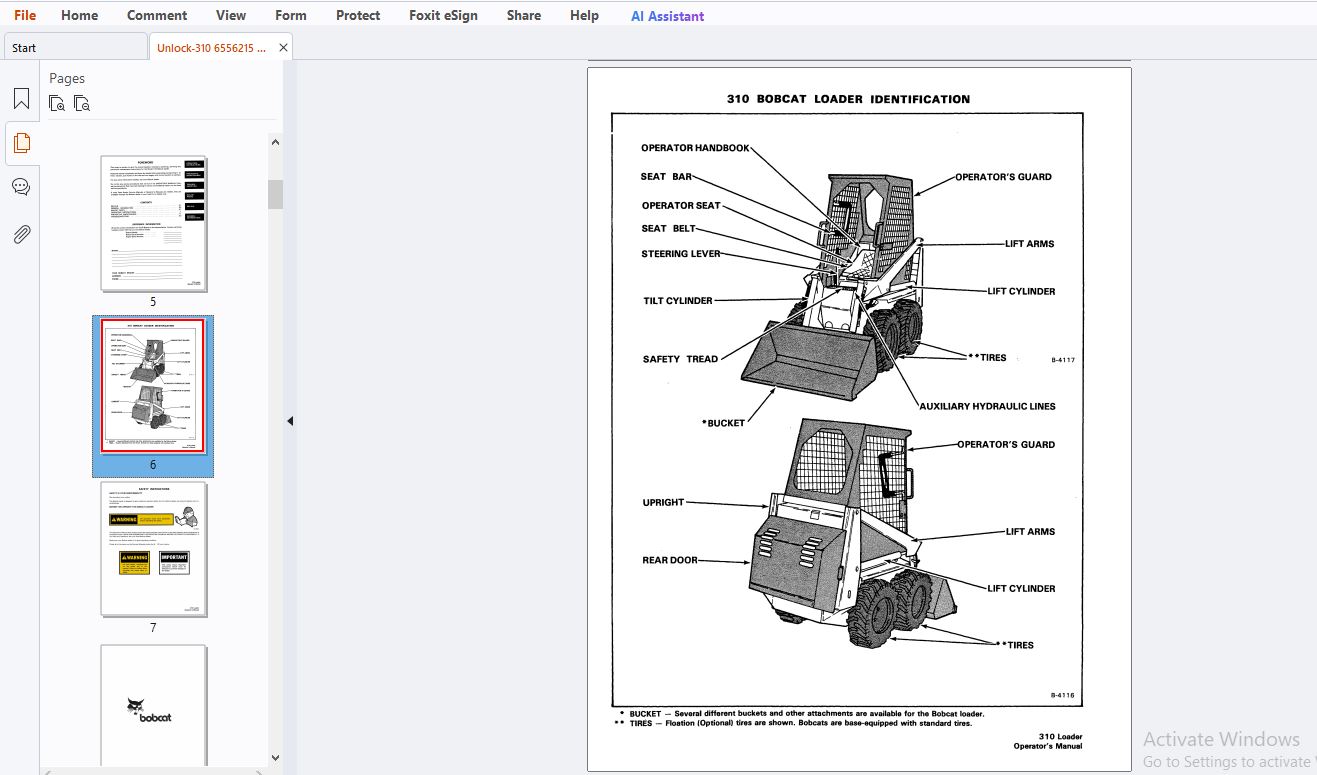Collapse the navigation panel arrow
1317x775 pixels.
(290, 421)
